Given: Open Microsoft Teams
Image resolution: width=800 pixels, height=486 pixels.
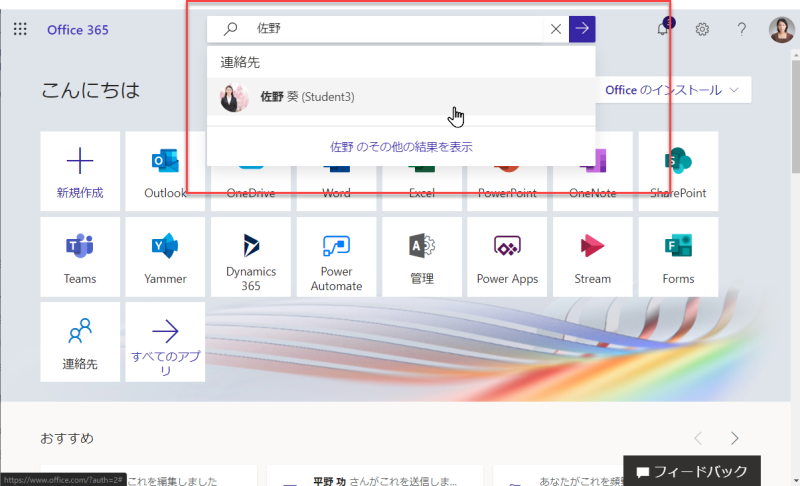Looking at the screenshot, I should pyautogui.click(x=80, y=257).
